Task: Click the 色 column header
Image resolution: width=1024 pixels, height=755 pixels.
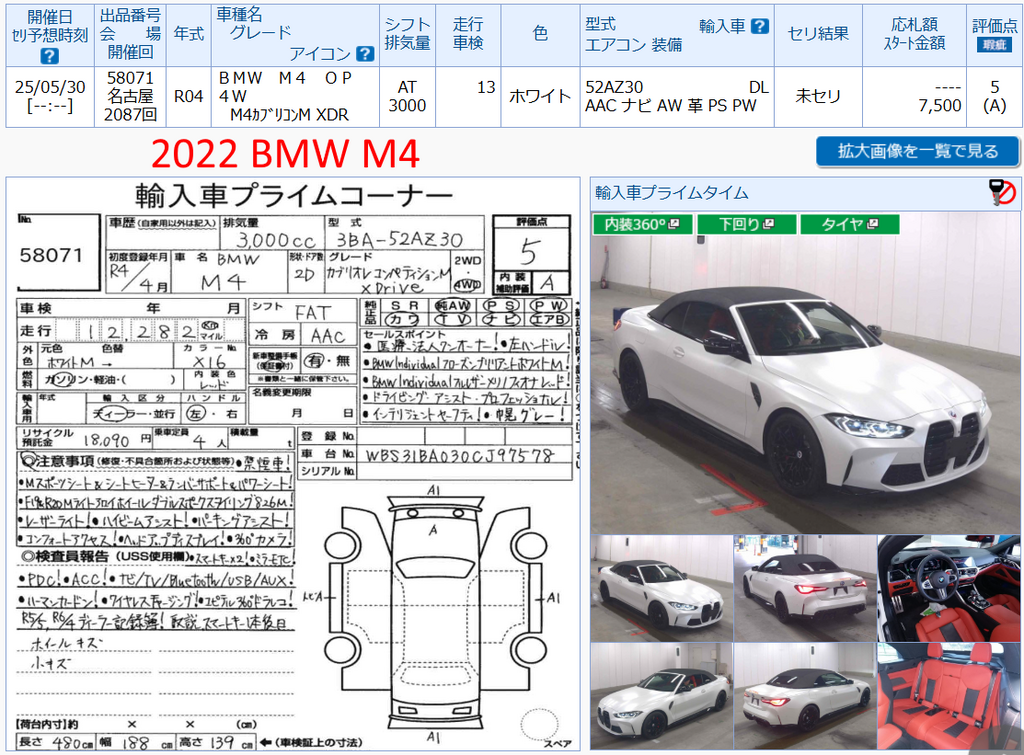Action: 540,34
